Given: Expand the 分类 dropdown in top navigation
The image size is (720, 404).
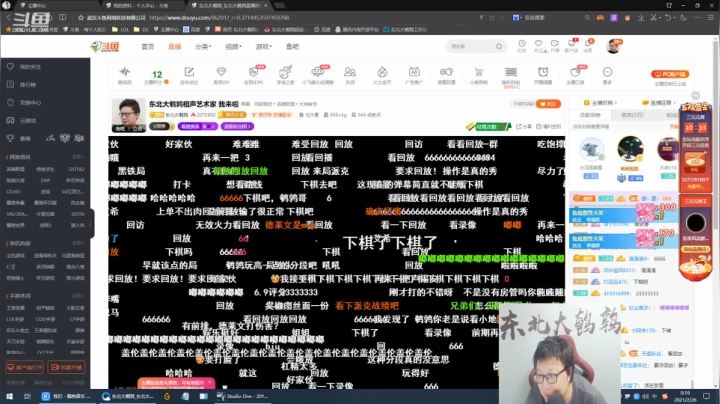Looking at the screenshot, I should (x=203, y=46).
